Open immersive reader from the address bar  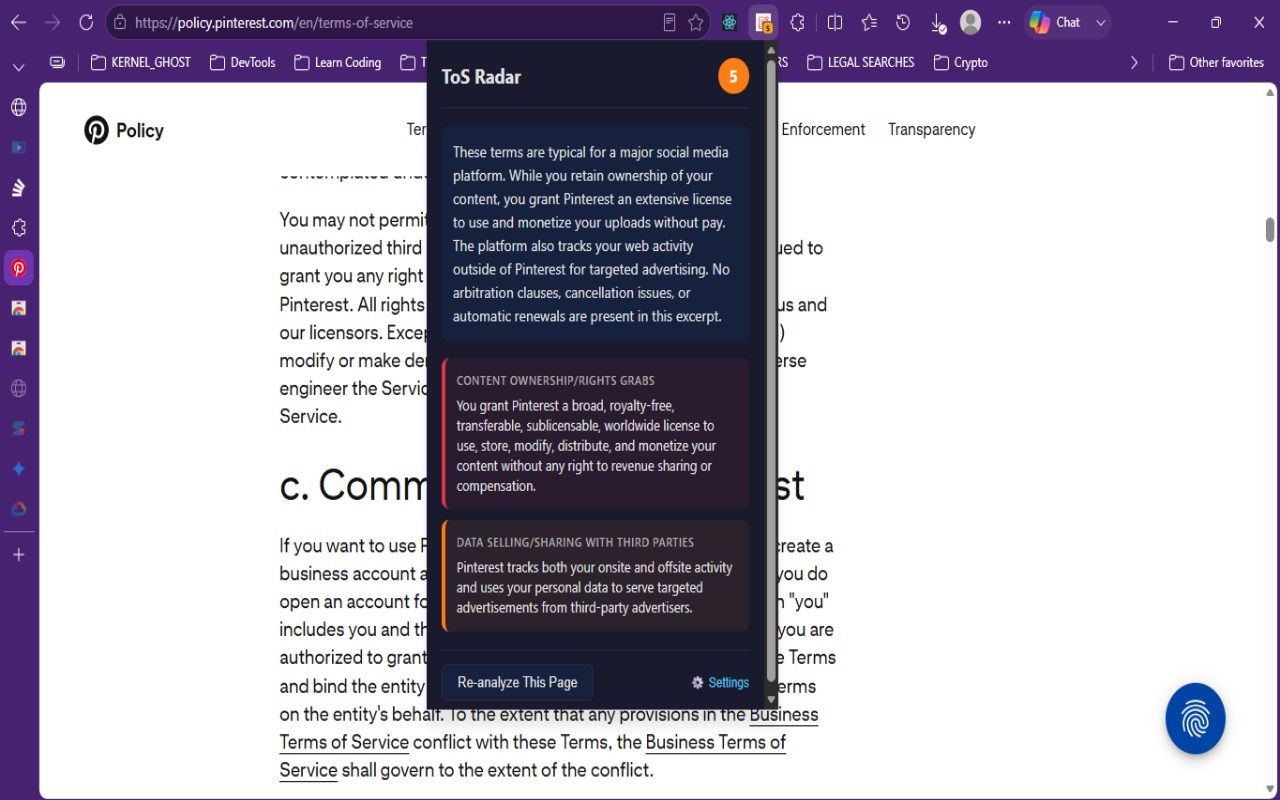pos(670,22)
